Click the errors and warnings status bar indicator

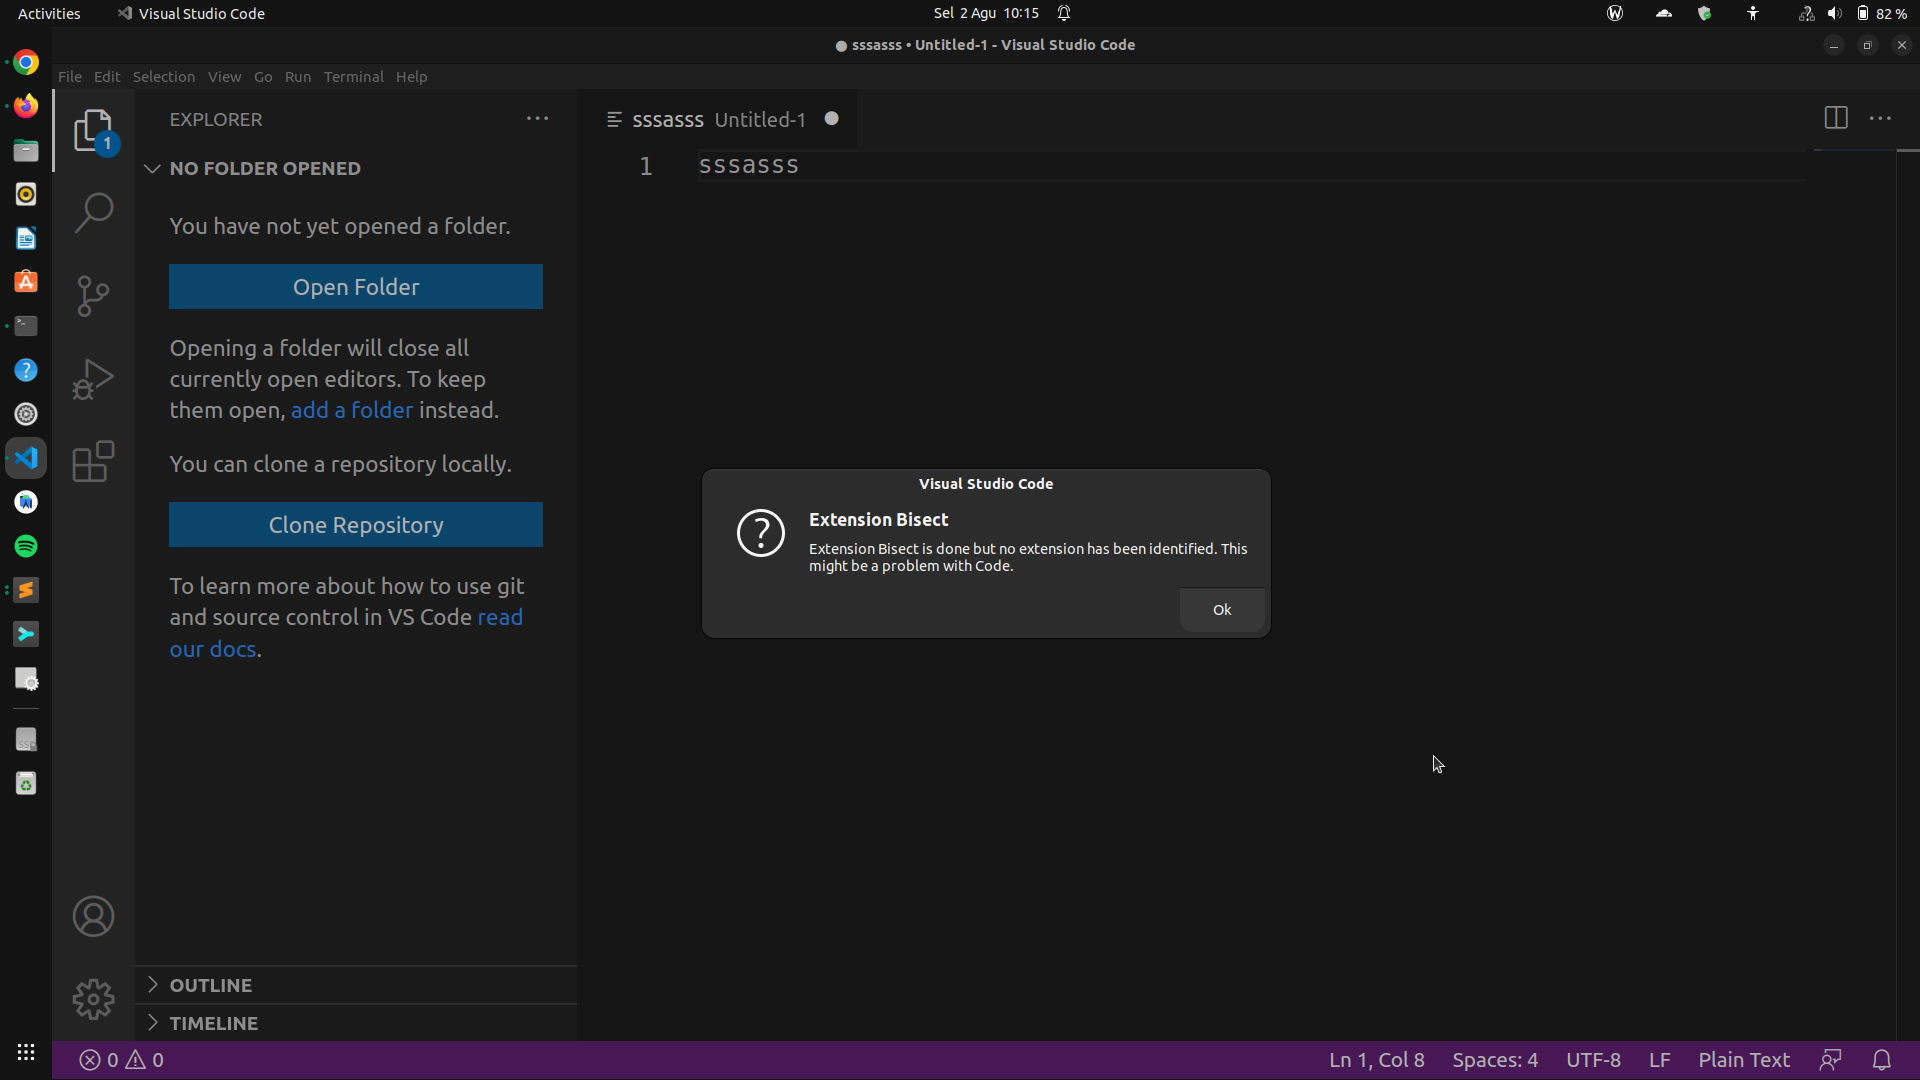click(120, 1060)
